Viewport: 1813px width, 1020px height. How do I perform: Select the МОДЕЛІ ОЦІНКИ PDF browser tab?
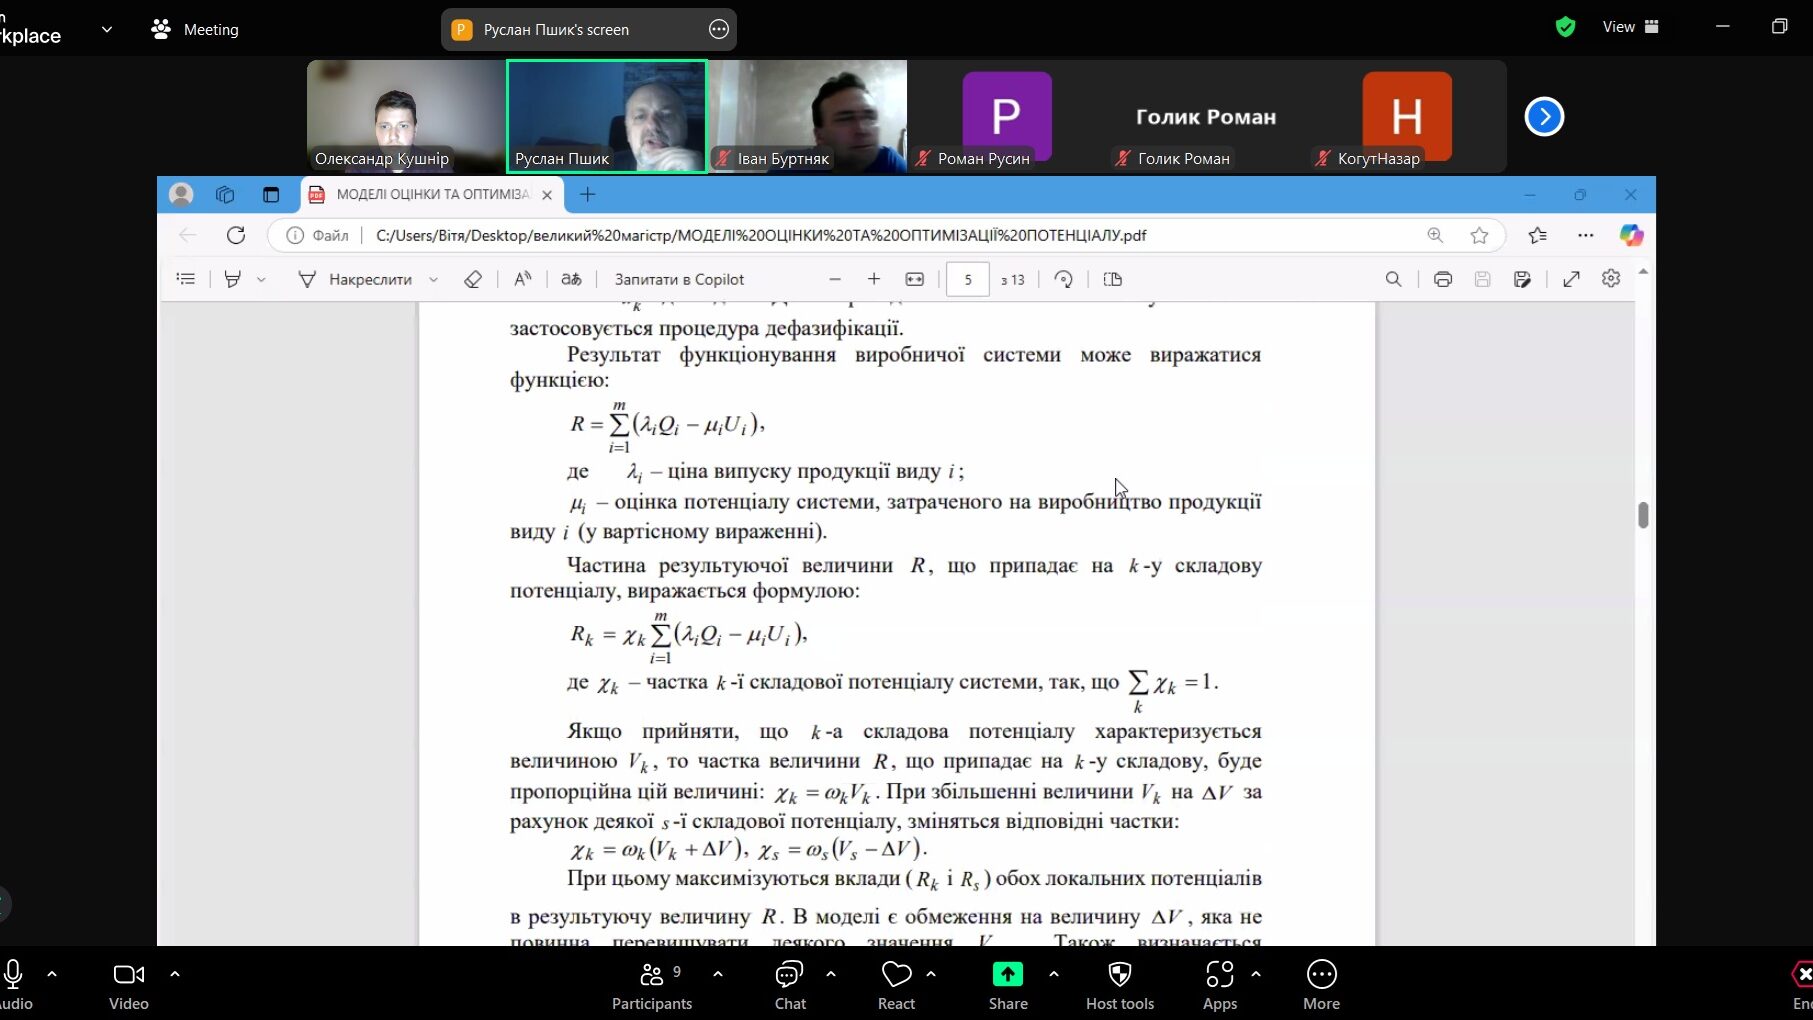click(432, 195)
